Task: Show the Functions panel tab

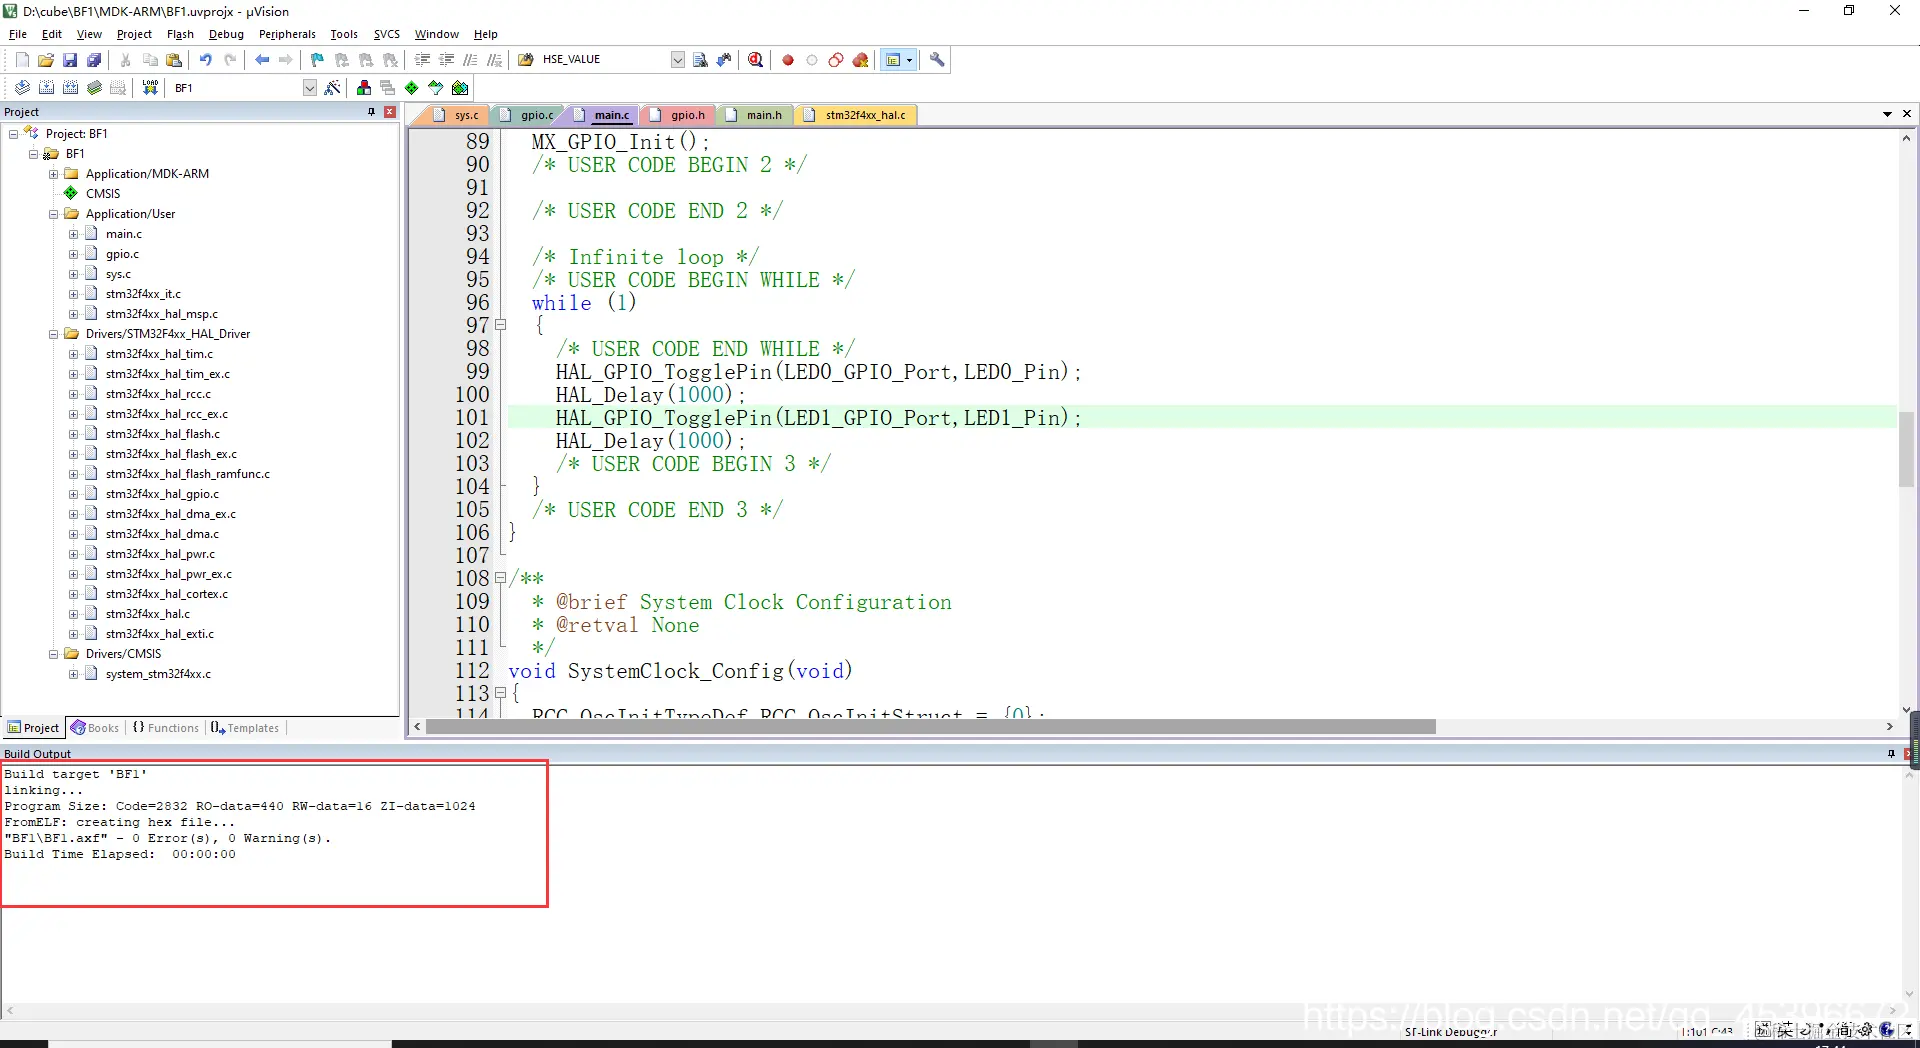Action: (x=166, y=728)
